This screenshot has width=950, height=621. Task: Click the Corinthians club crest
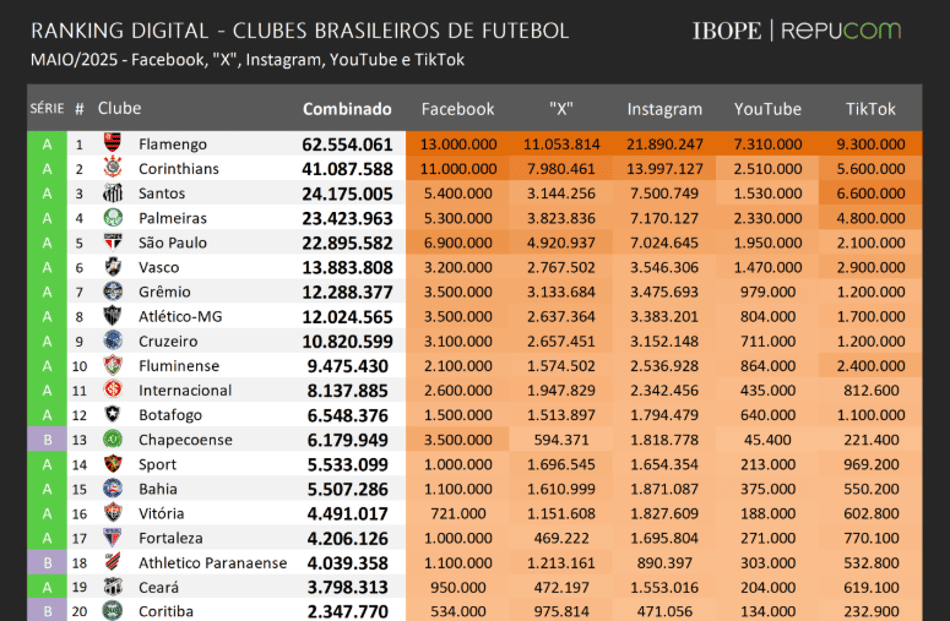click(x=113, y=167)
